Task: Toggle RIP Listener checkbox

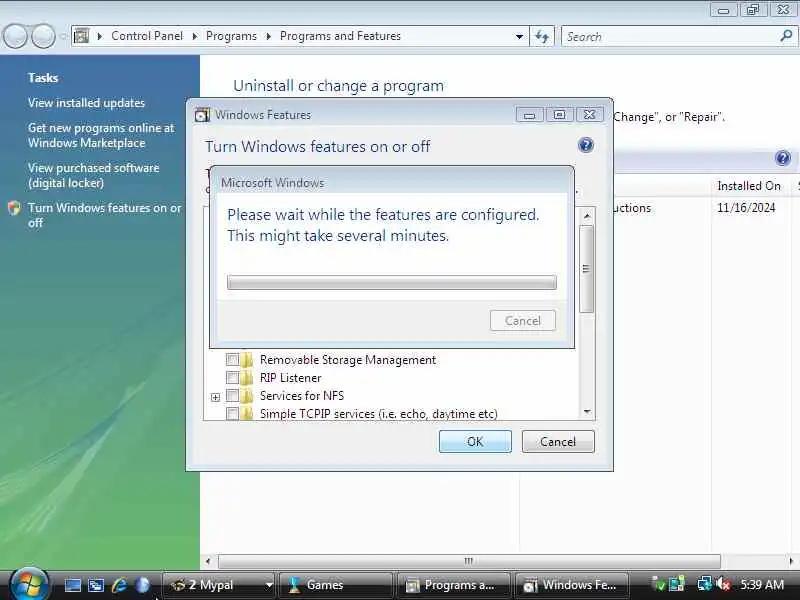Action: tap(232, 378)
